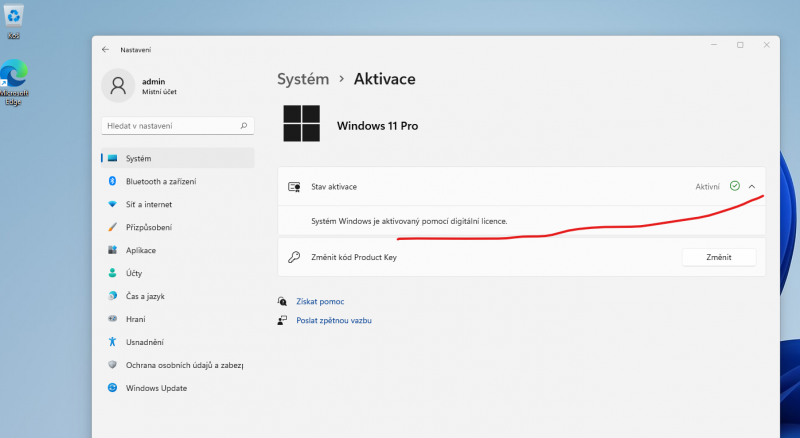Viewport: 800px width, 438px height.
Task: Focus the Hledat v nastavení search box
Action: (178, 126)
